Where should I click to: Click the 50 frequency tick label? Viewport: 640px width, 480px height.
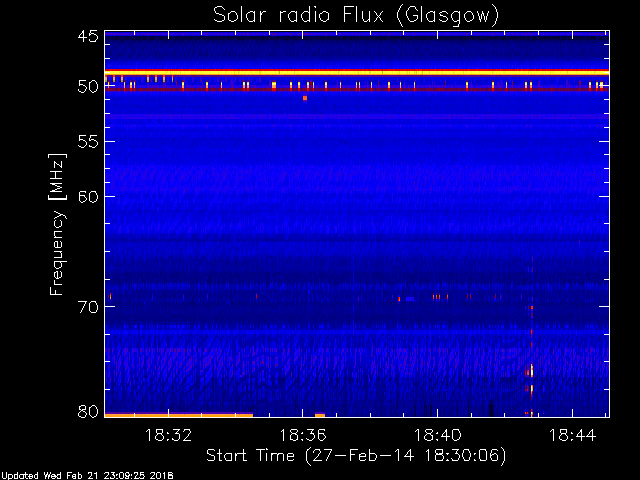[x=88, y=87]
